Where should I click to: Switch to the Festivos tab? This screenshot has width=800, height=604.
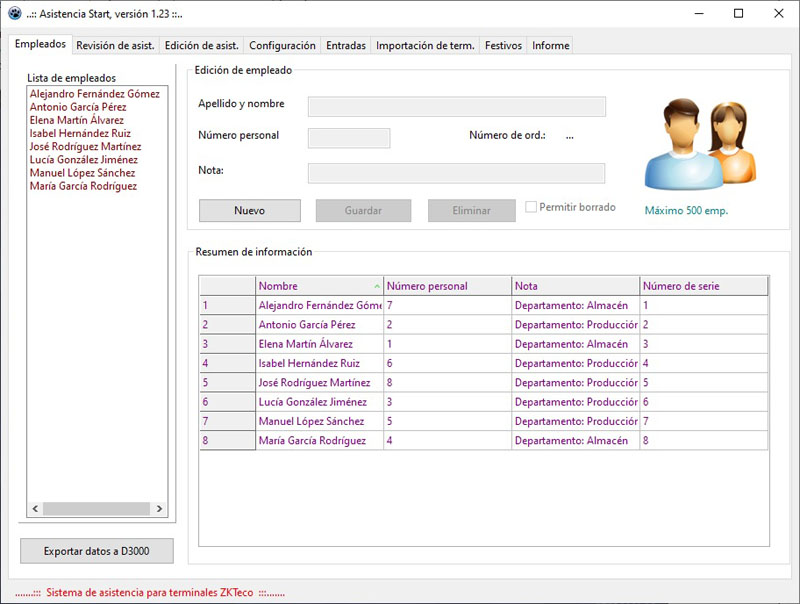(503, 46)
